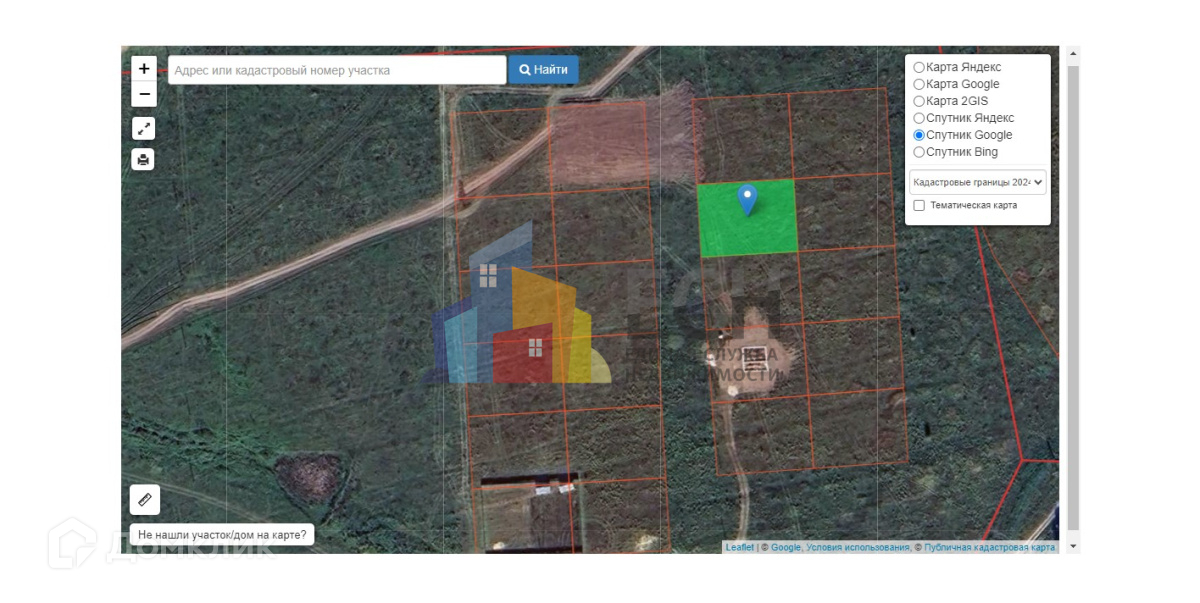Viewport: 1200px width, 603px height.
Task: Print the map using printer icon
Action: (144, 159)
